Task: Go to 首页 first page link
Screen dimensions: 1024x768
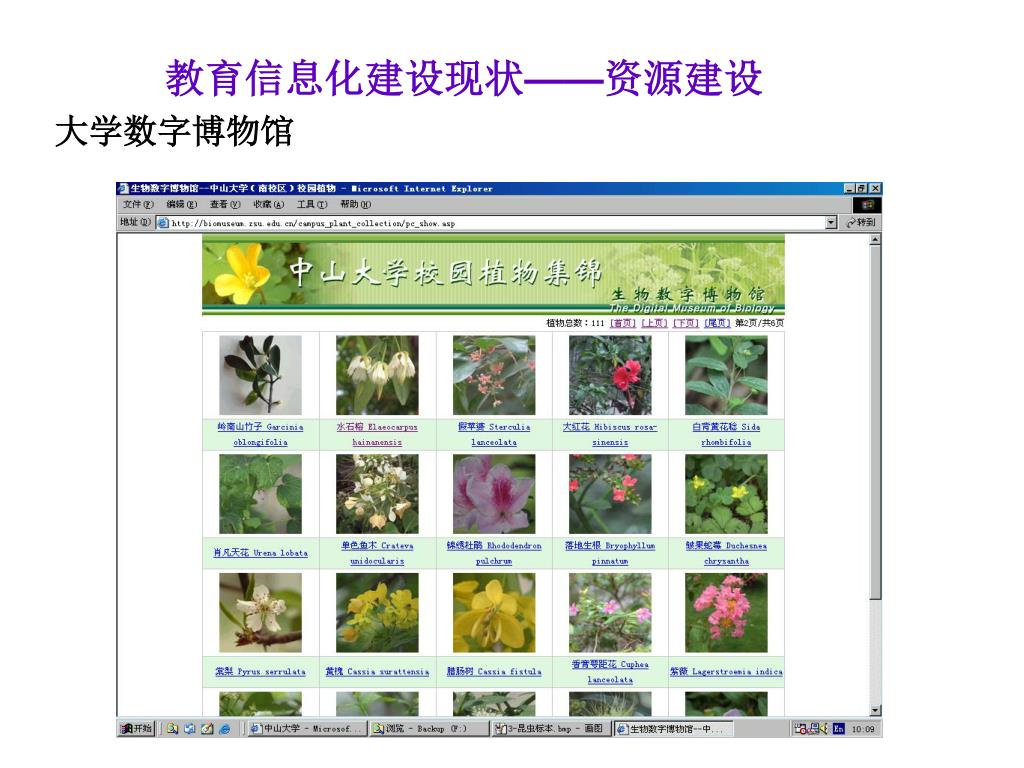Action: click(x=622, y=323)
